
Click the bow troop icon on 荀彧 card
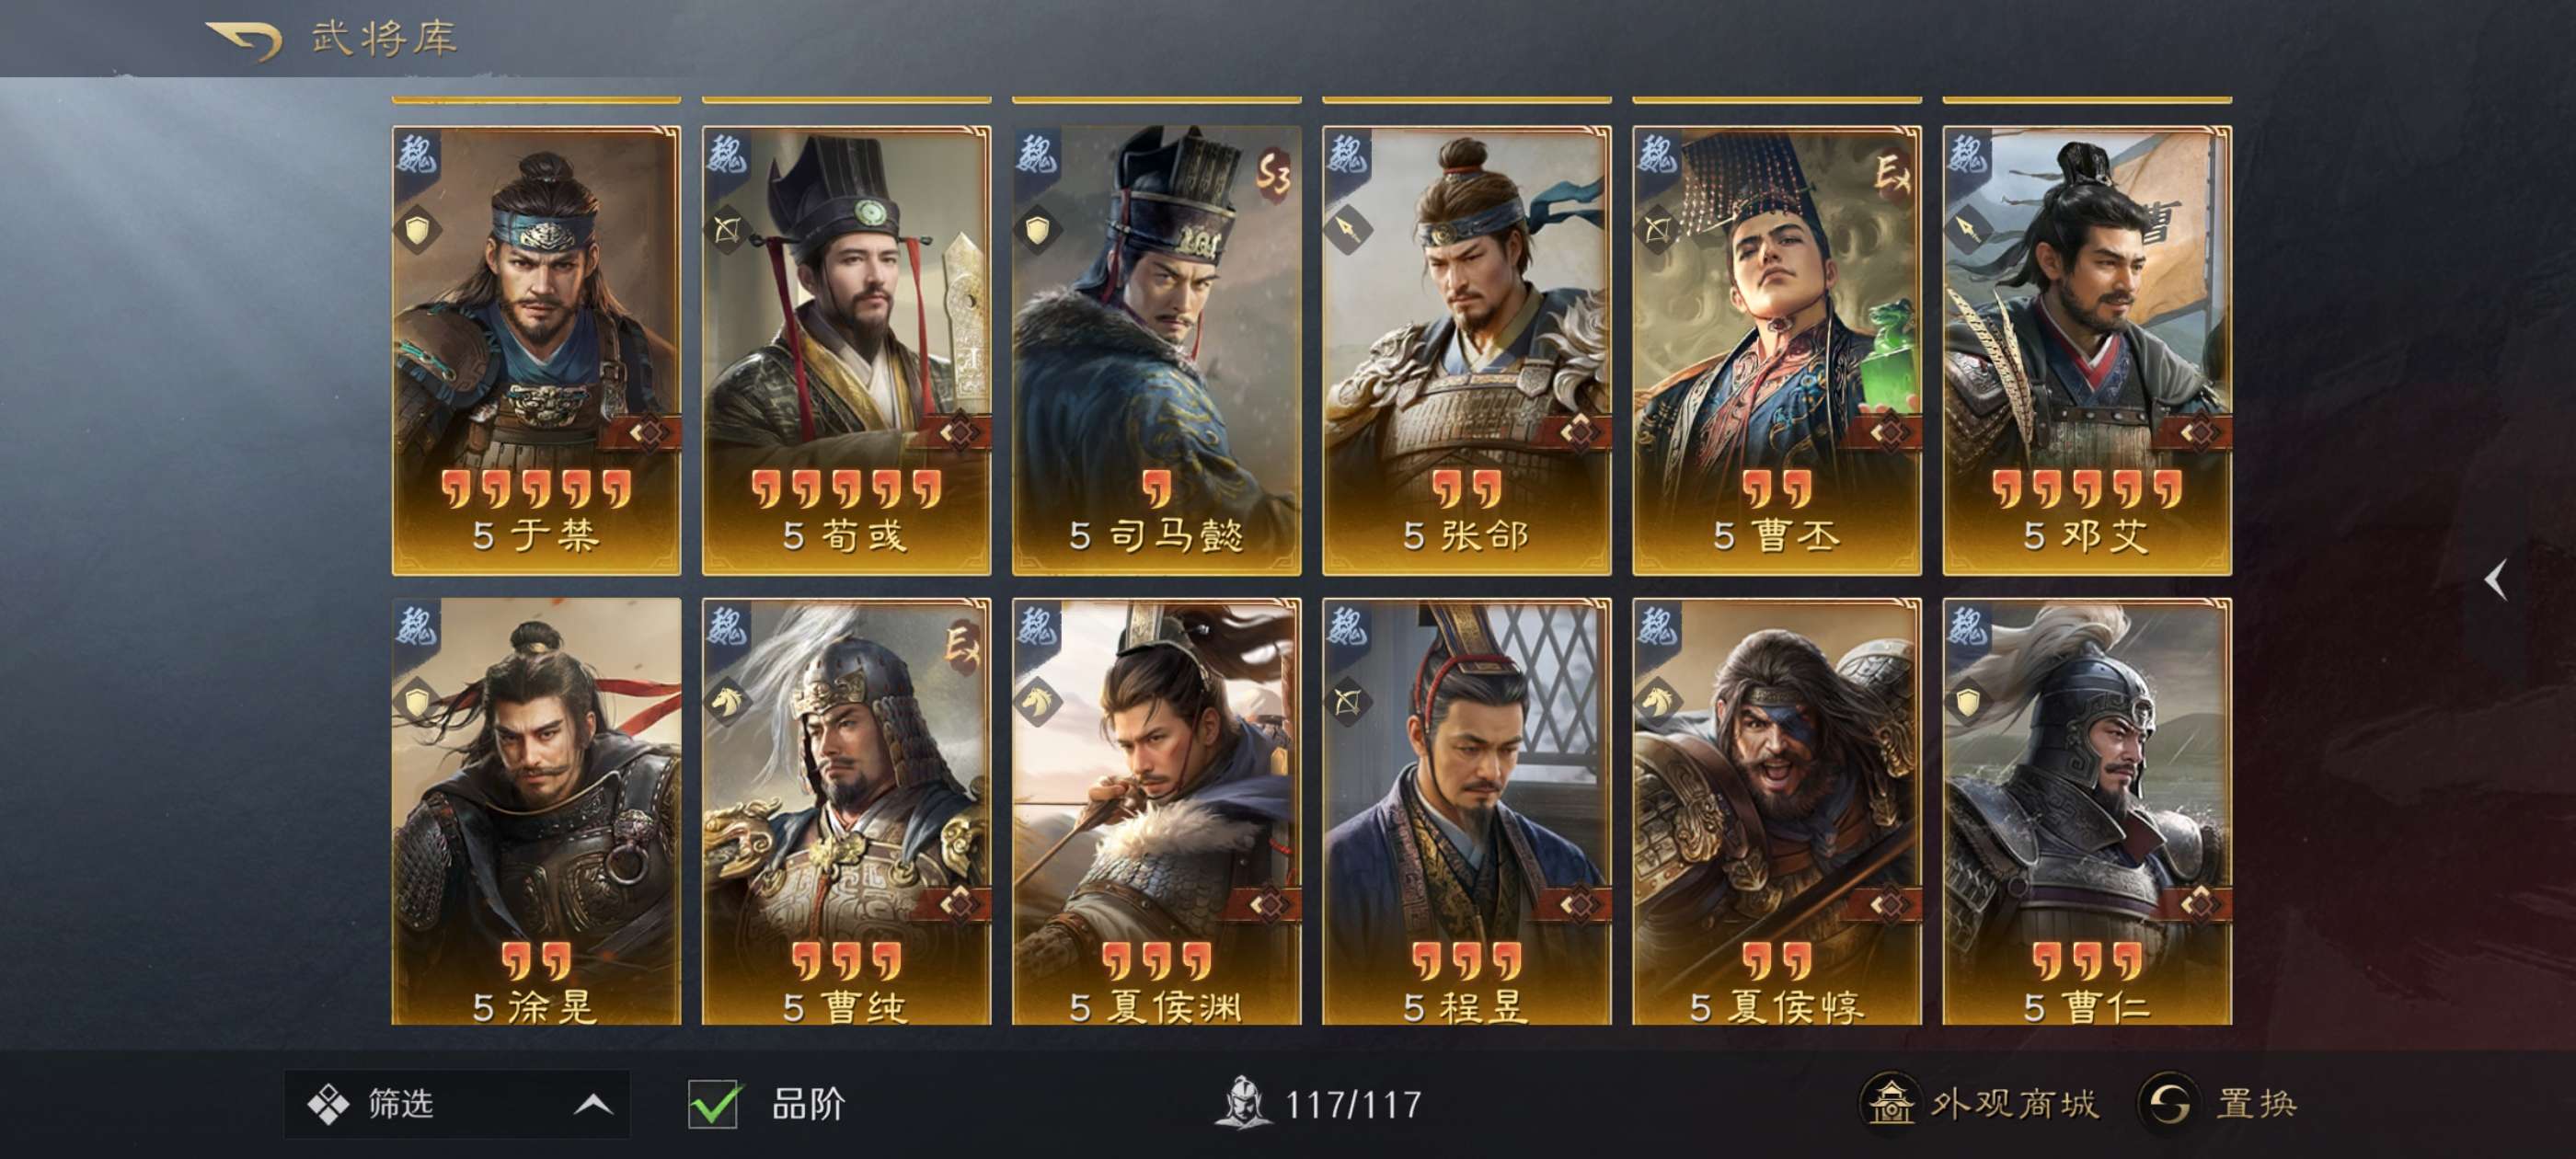(x=727, y=232)
